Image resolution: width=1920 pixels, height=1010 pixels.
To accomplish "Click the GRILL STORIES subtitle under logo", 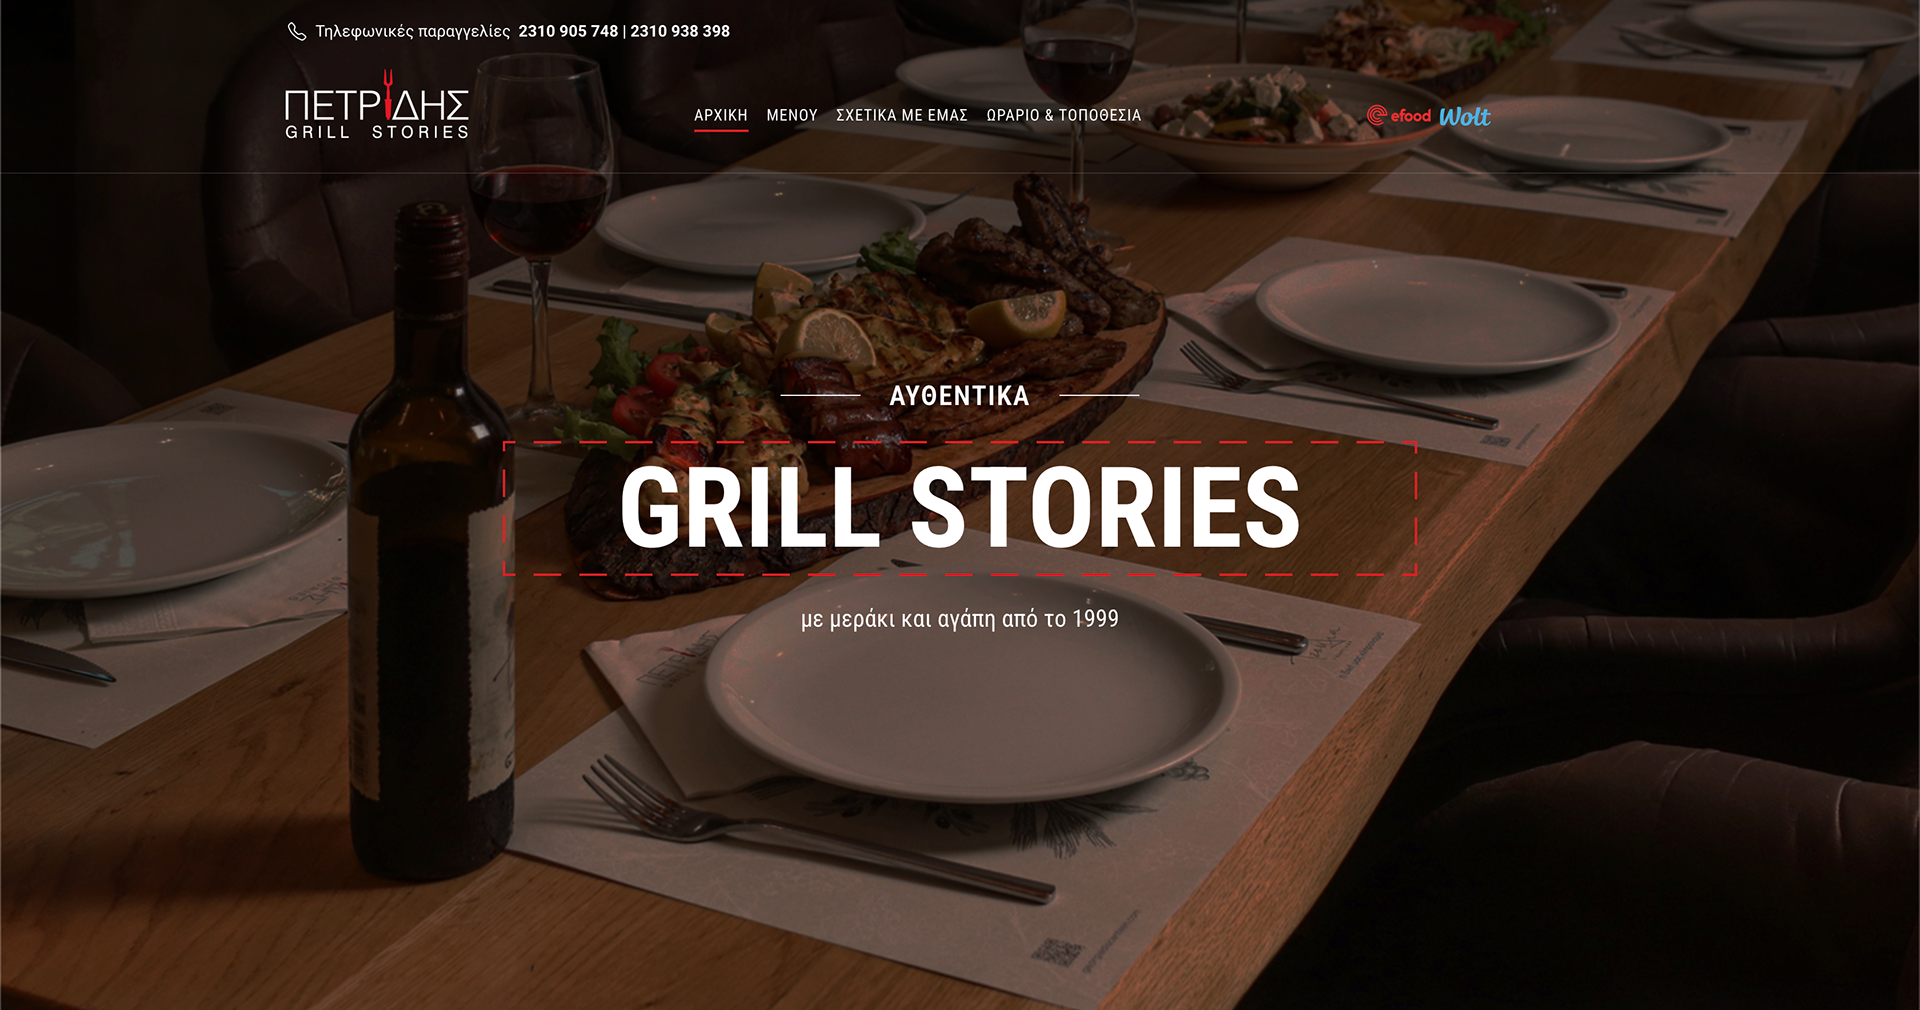I will [377, 132].
